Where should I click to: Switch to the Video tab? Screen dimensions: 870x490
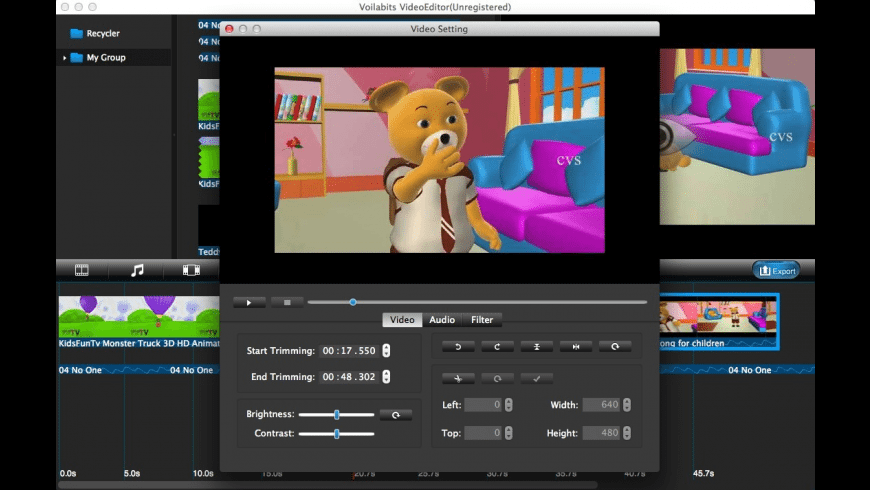click(x=402, y=320)
